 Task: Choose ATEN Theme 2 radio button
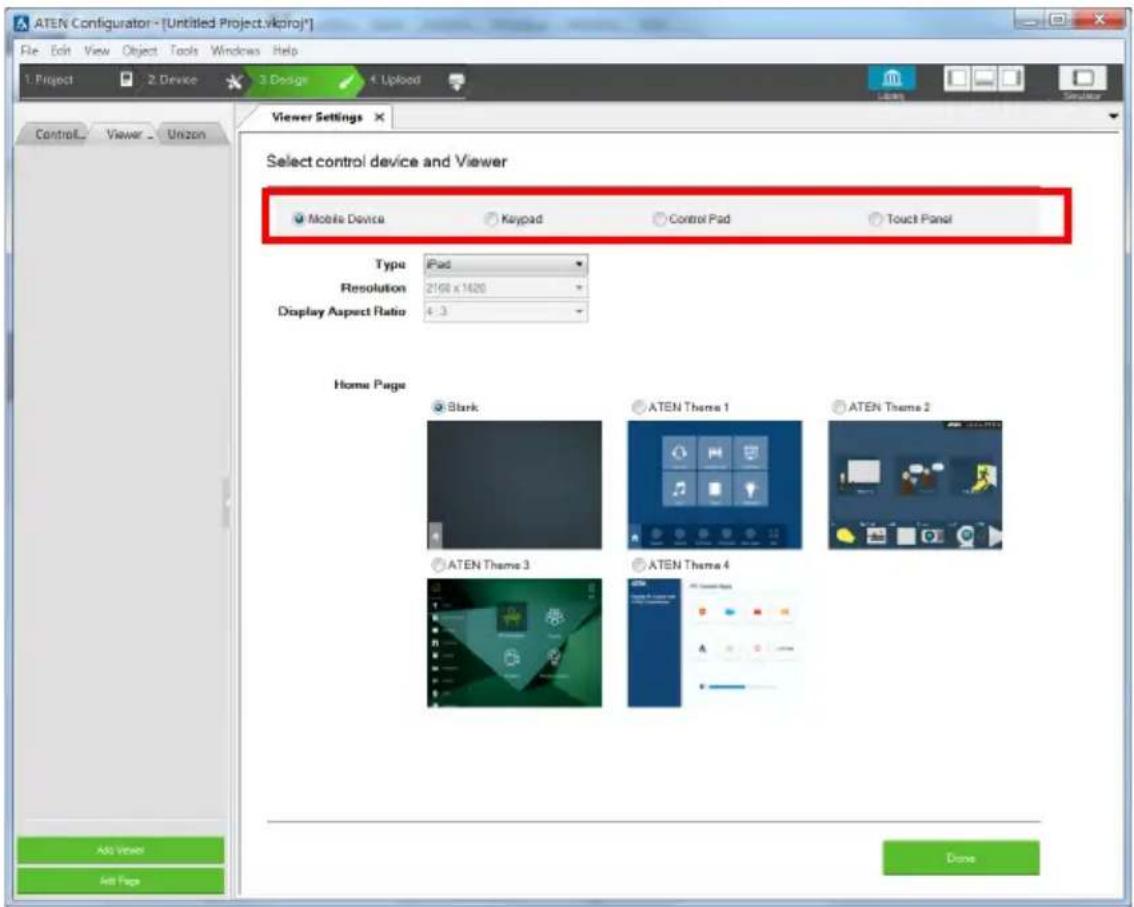pyautogui.click(x=838, y=407)
